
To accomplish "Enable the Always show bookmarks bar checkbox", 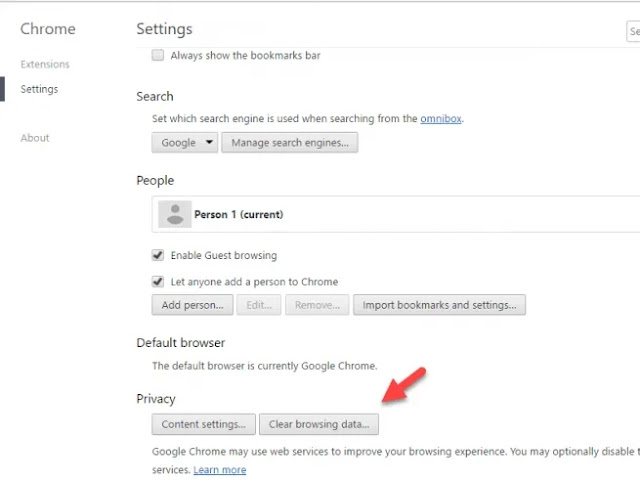I will [158, 56].
